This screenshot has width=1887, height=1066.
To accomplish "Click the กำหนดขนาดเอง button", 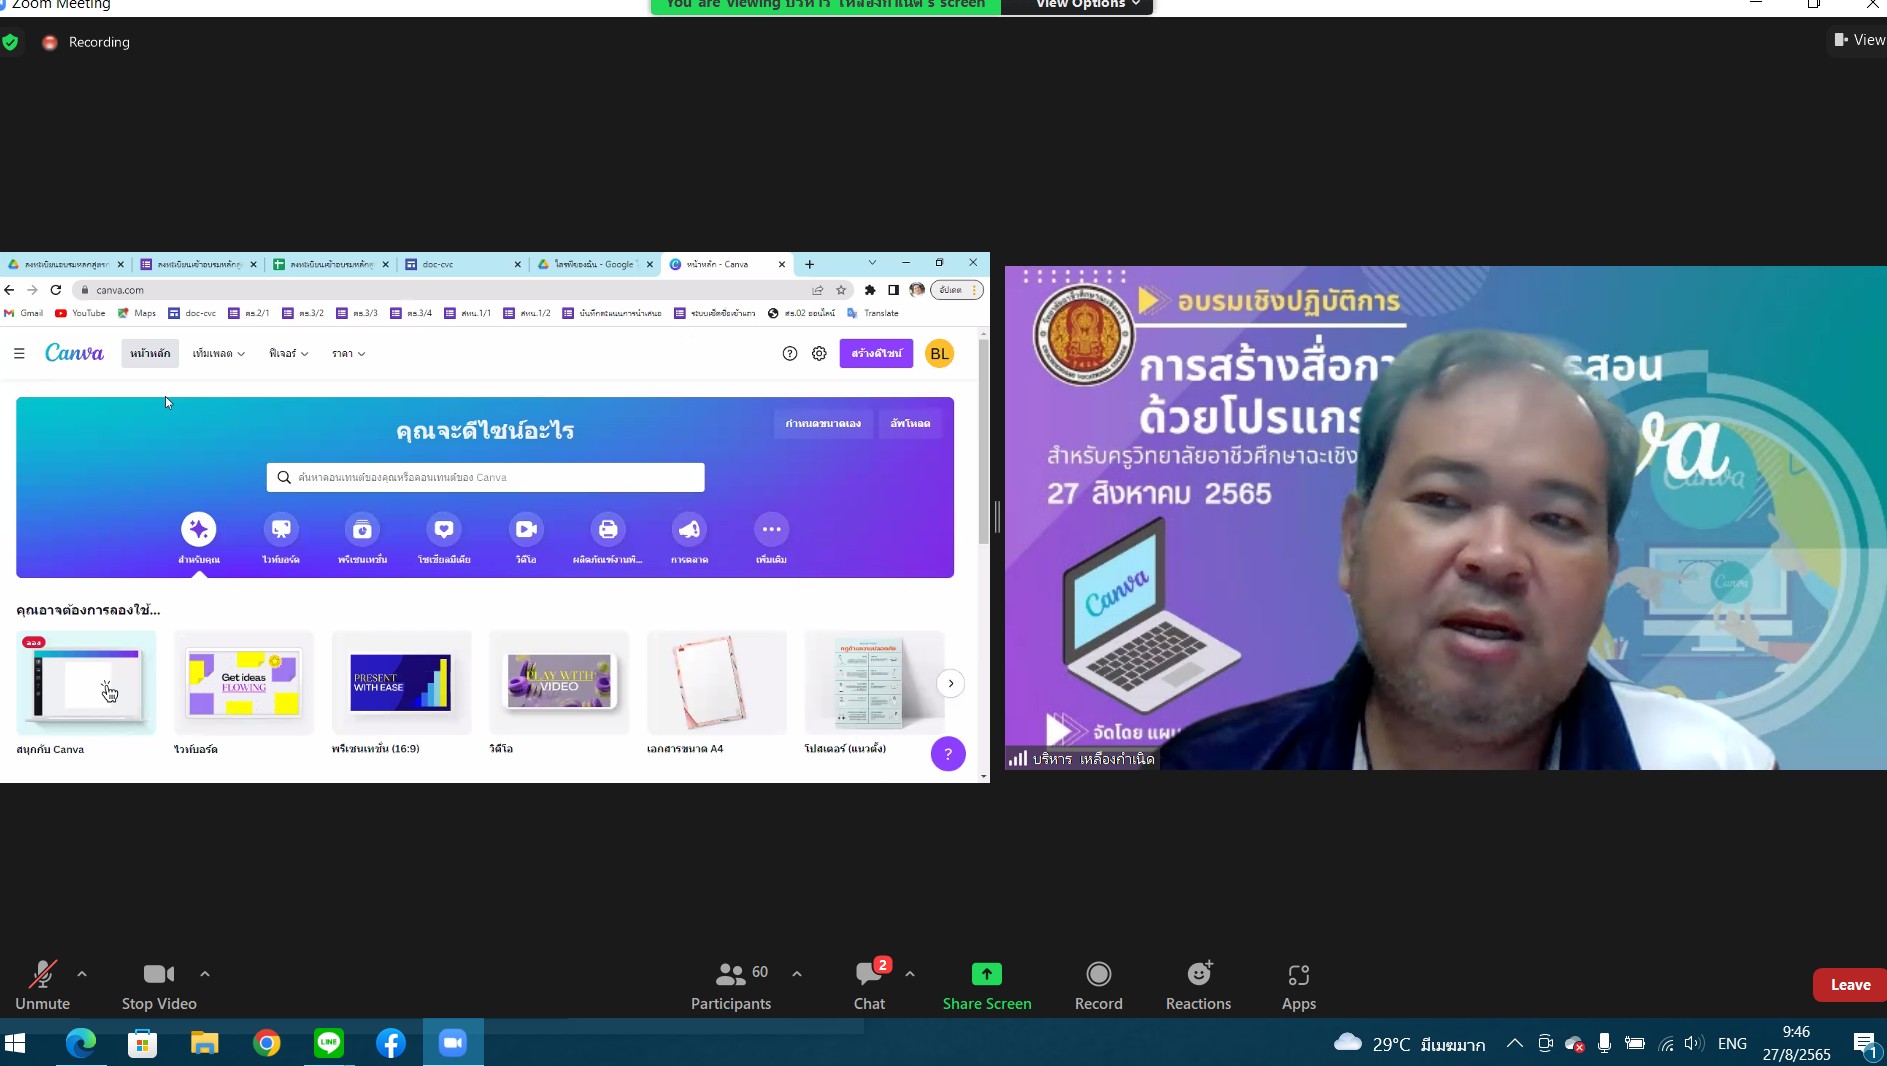I will (823, 423).
